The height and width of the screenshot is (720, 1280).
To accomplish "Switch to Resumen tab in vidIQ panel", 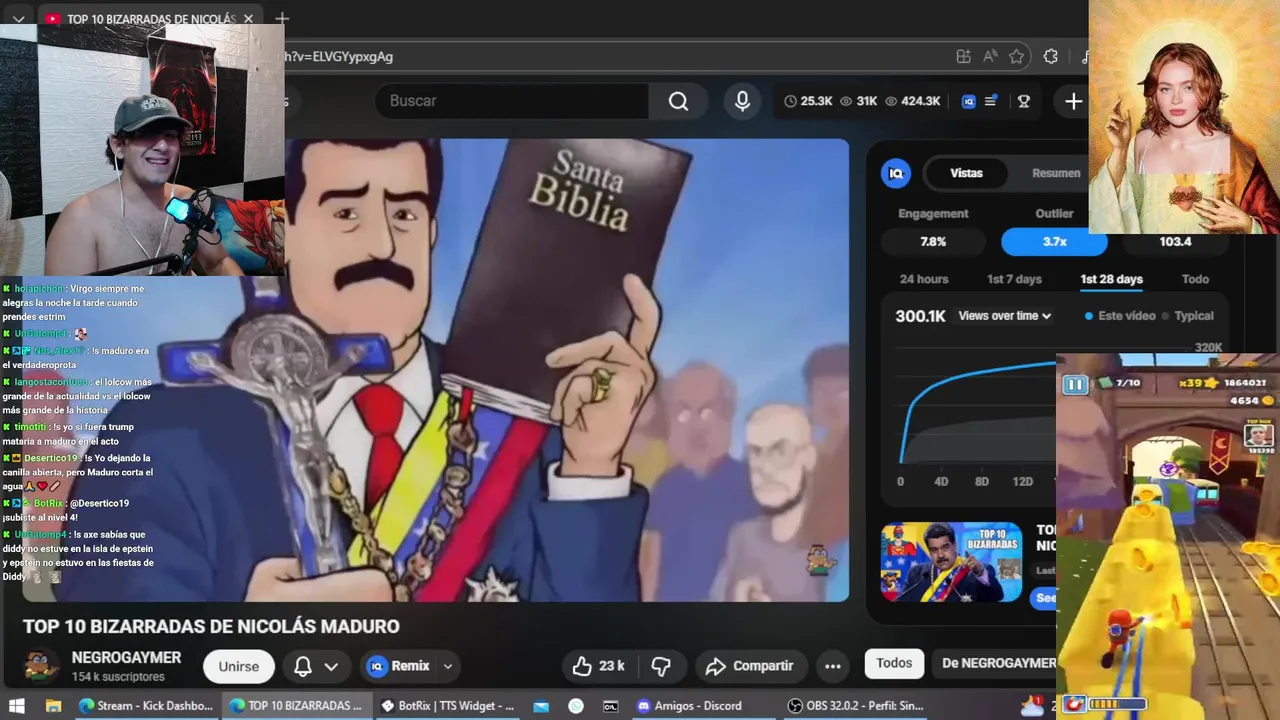I will (1056, 173).
